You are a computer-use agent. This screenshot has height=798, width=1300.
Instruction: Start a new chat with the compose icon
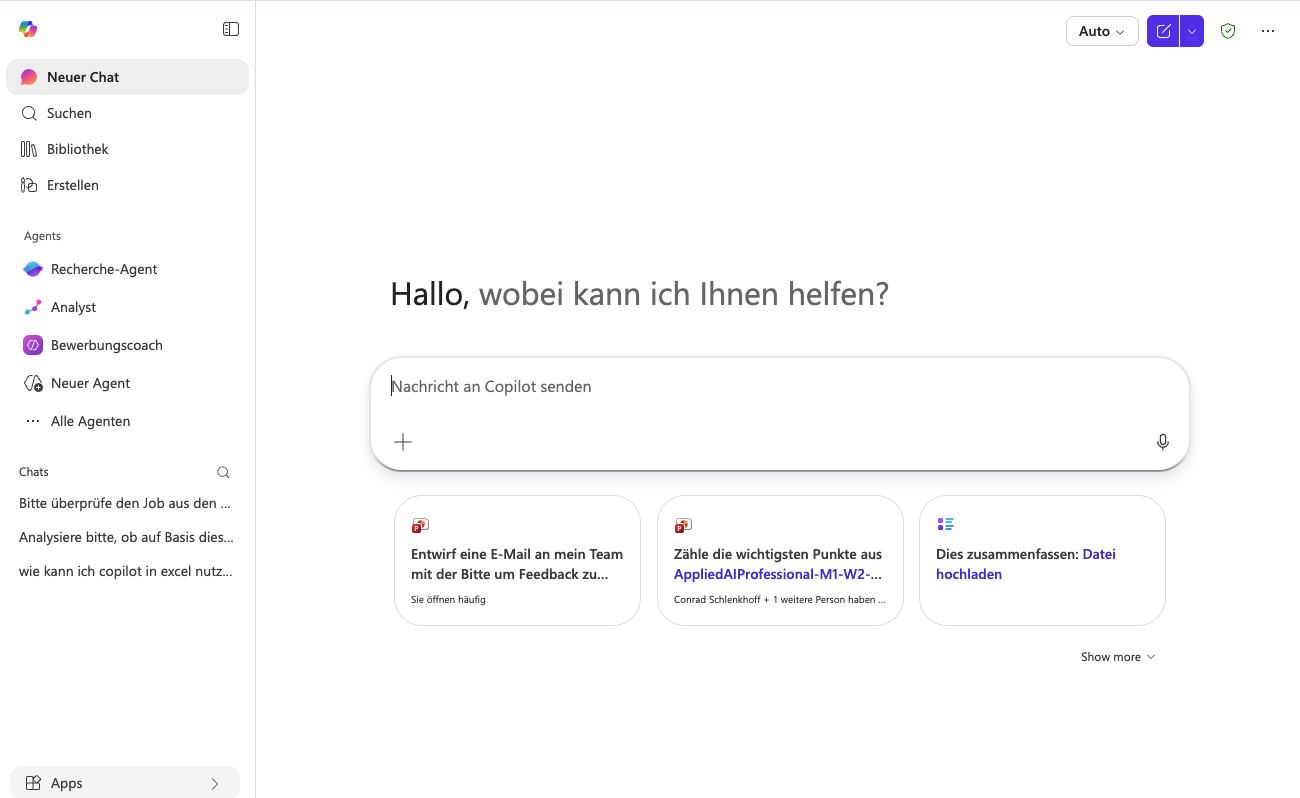click(x=1163, y=31)
